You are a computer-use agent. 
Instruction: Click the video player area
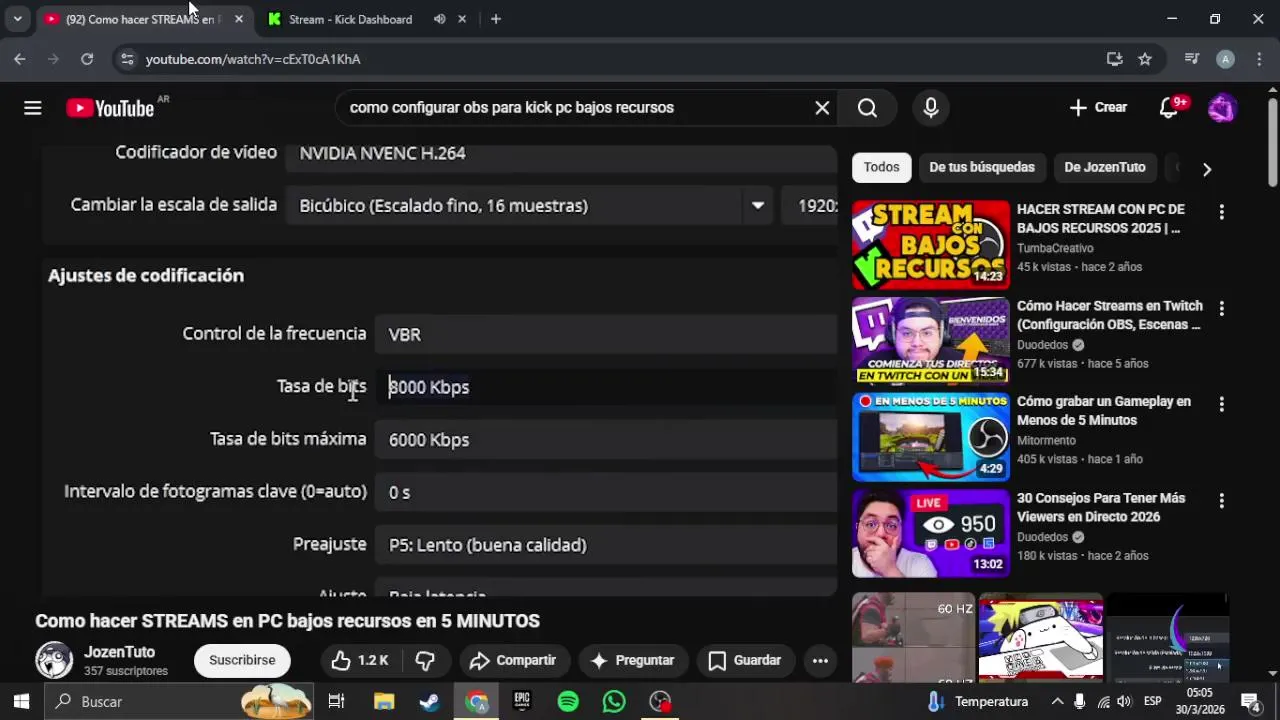click(x=438, y=370)
